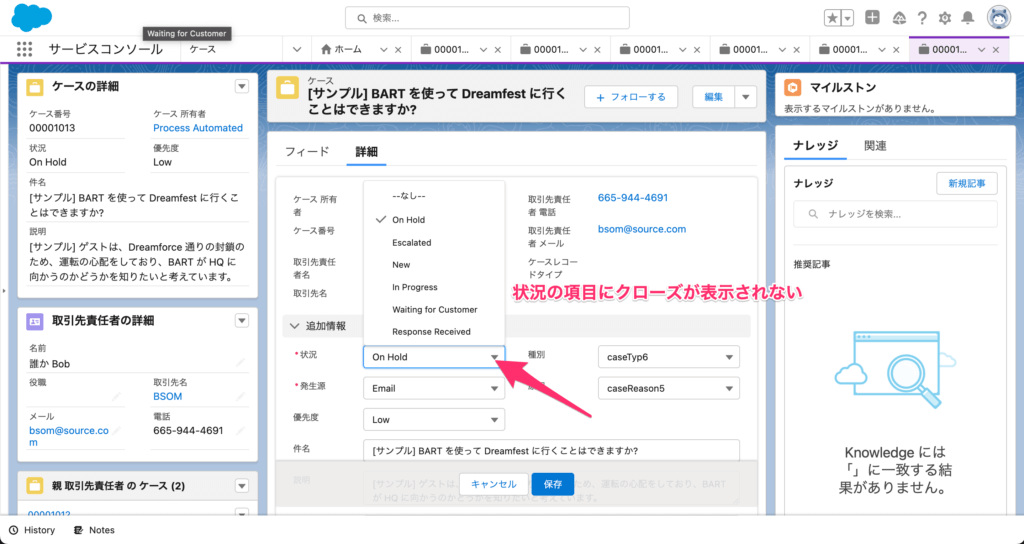Open the caseReason5 dropdown

(669, 388)
